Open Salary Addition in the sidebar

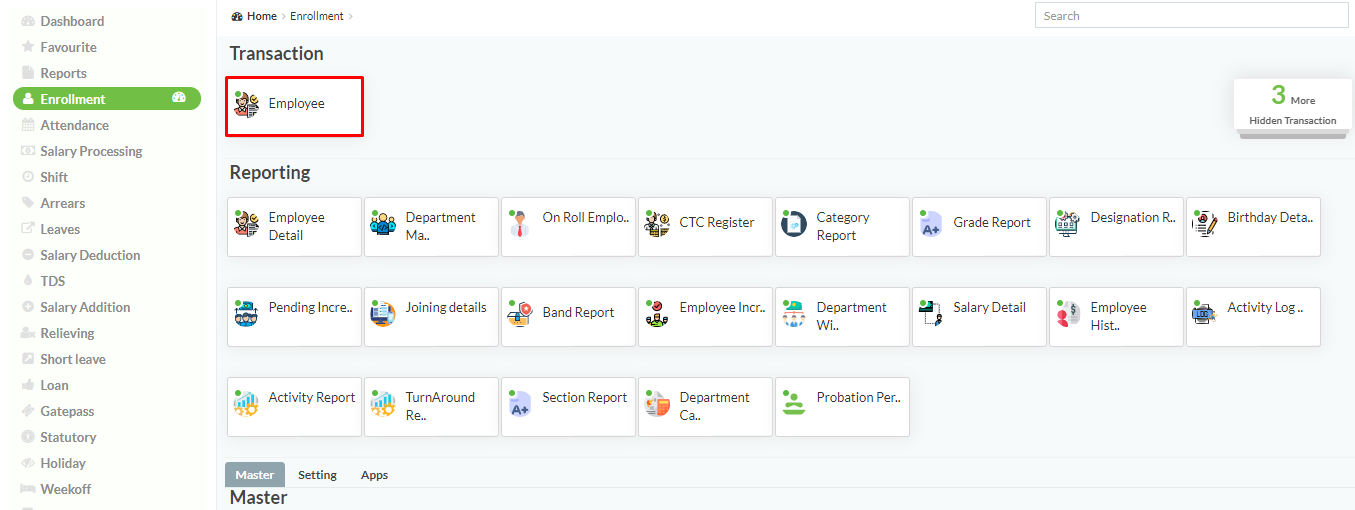pos(85,307)
